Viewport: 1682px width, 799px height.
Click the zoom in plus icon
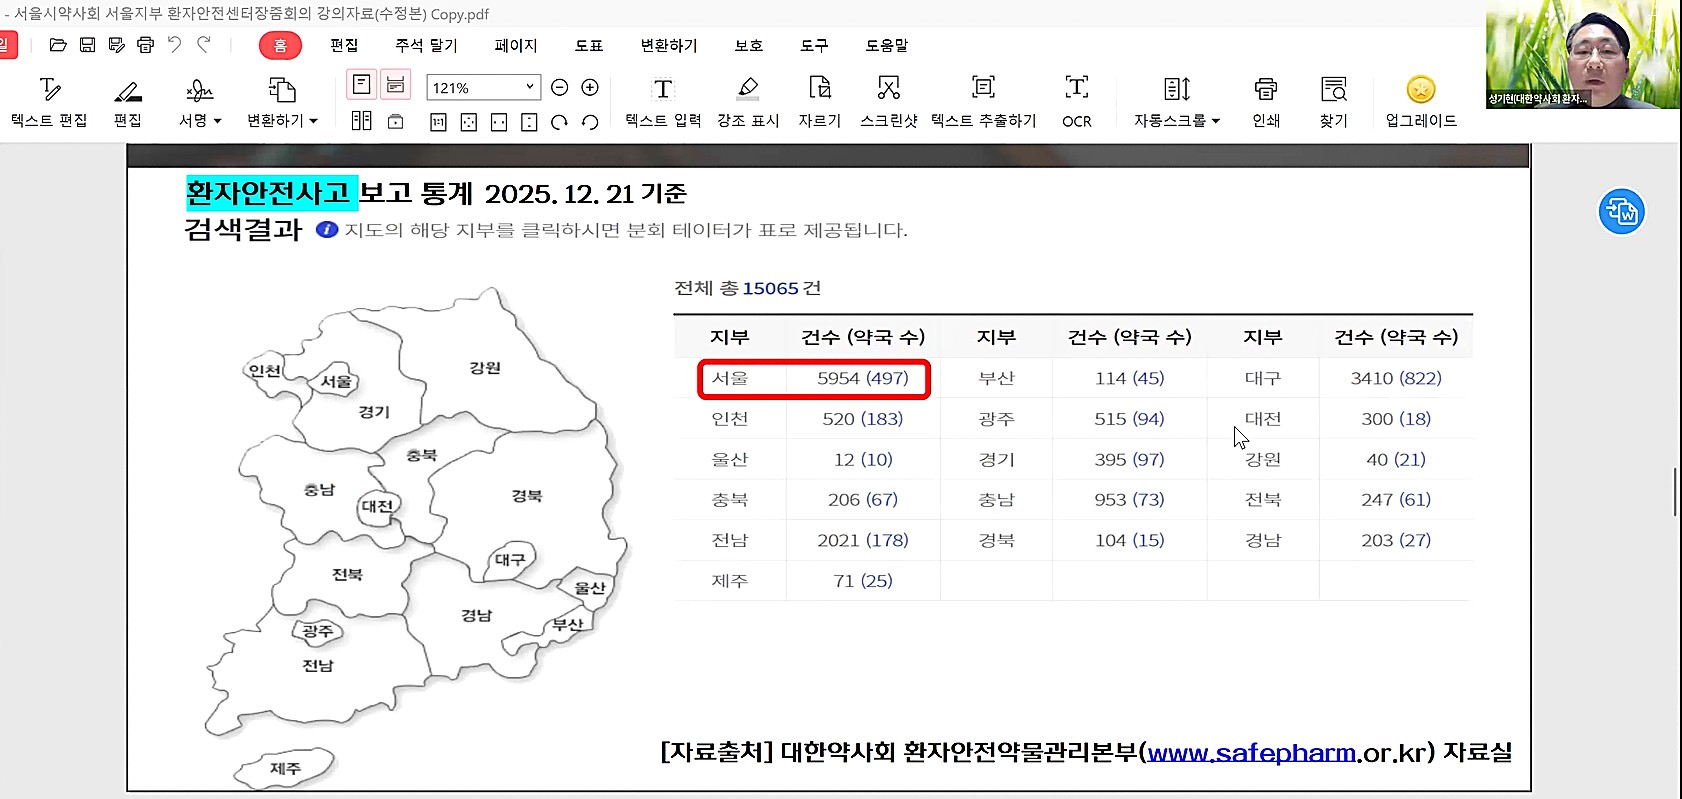click(x=590, y=88)
